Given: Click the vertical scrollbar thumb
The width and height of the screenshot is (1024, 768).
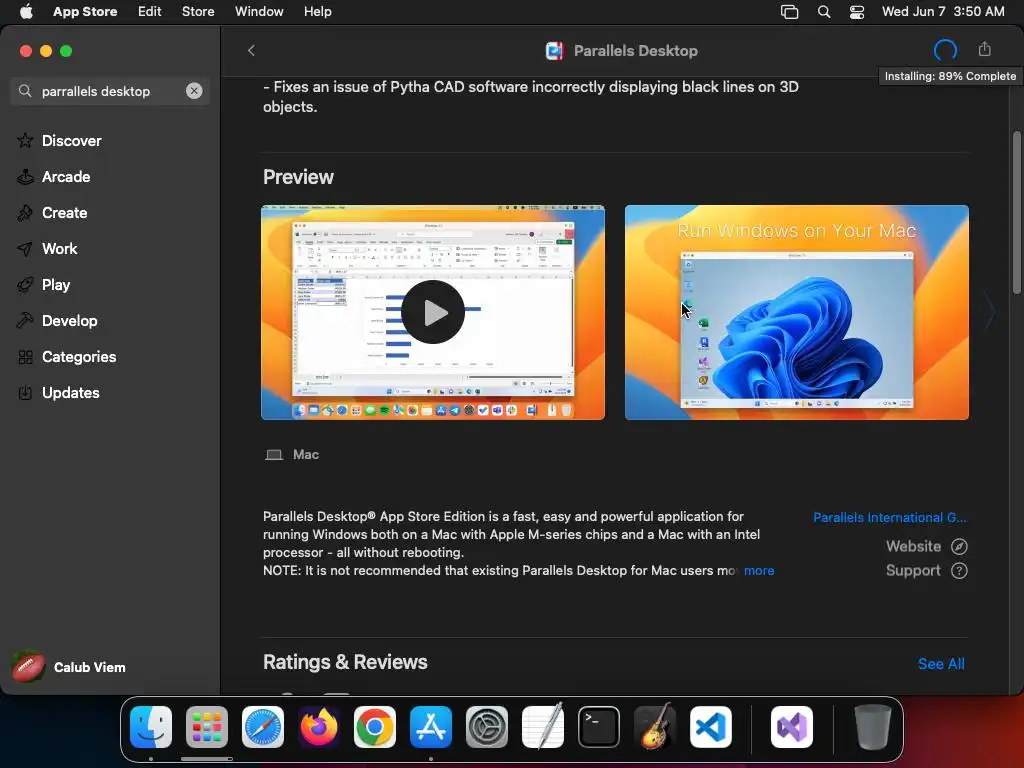Looking at the screenshot, I should pyautogui.click(x=1016, y=213).
